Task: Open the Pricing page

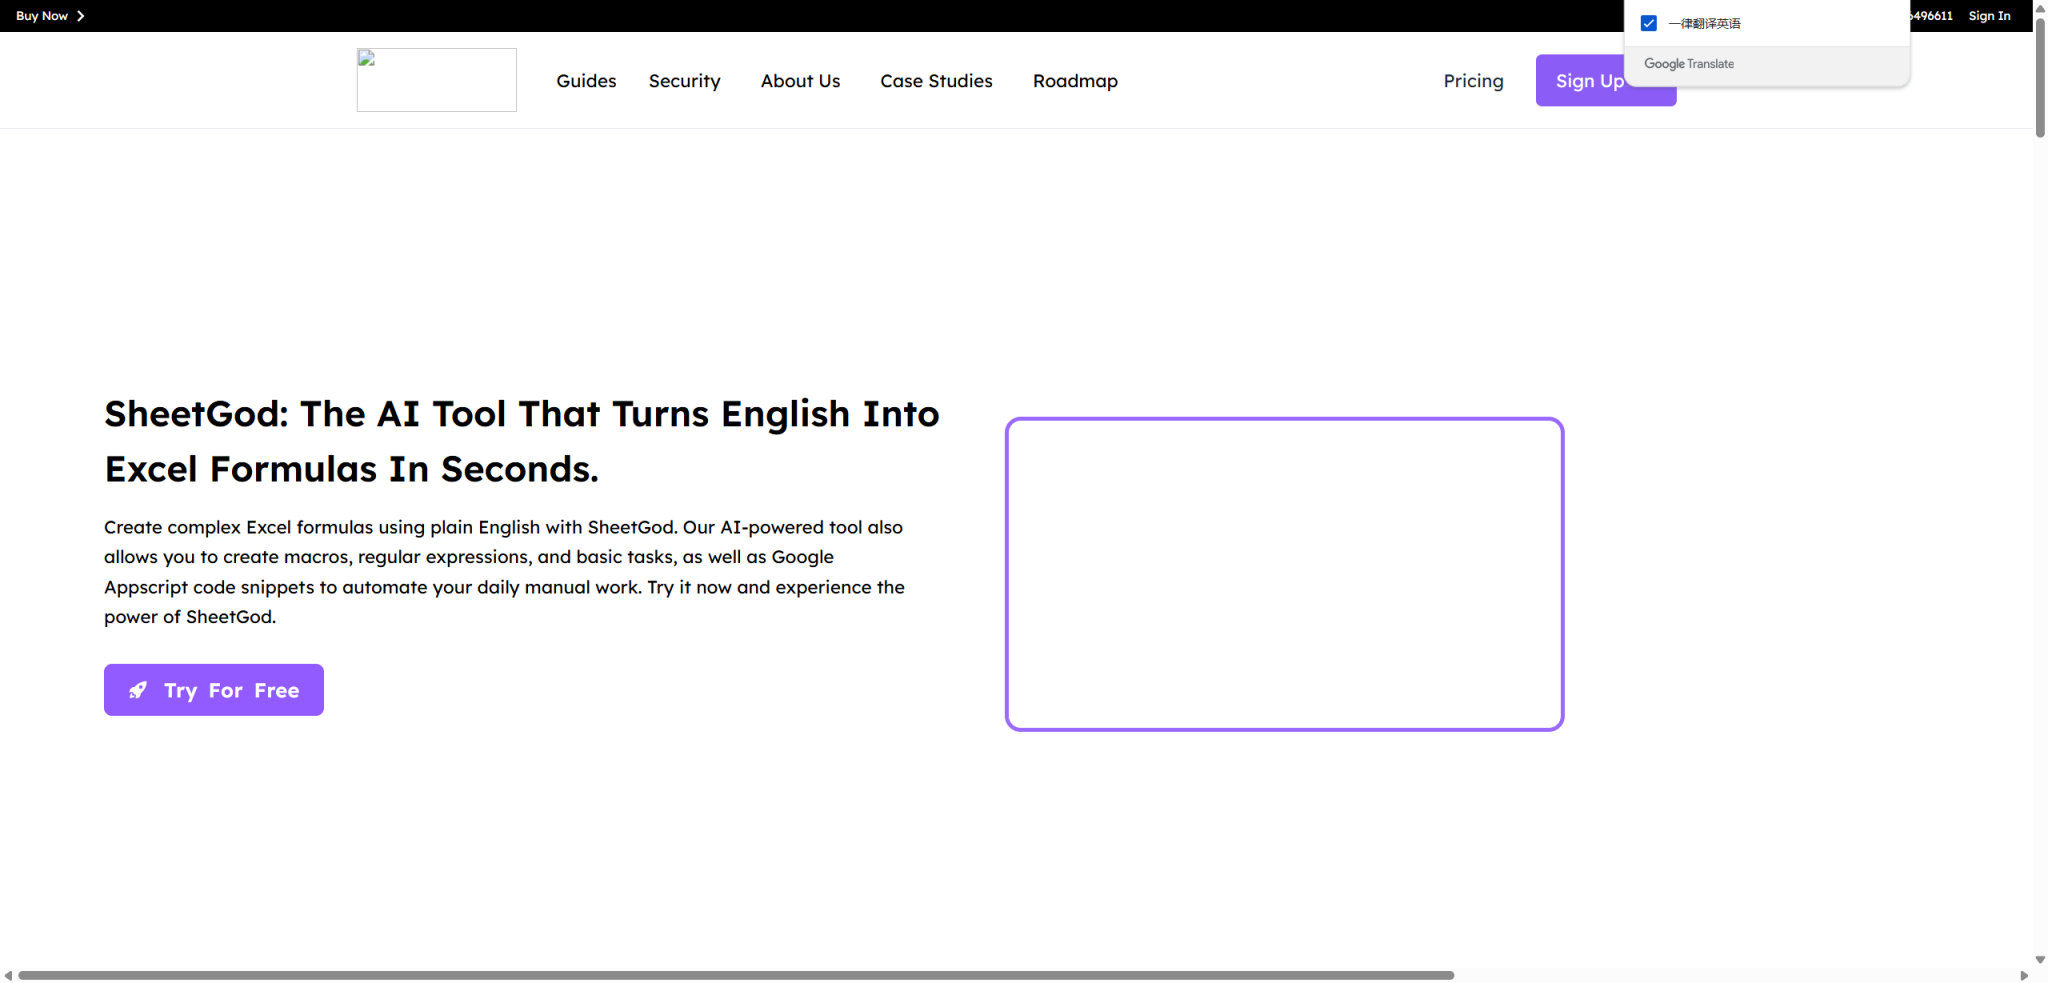Action: tap(1473, 81)
